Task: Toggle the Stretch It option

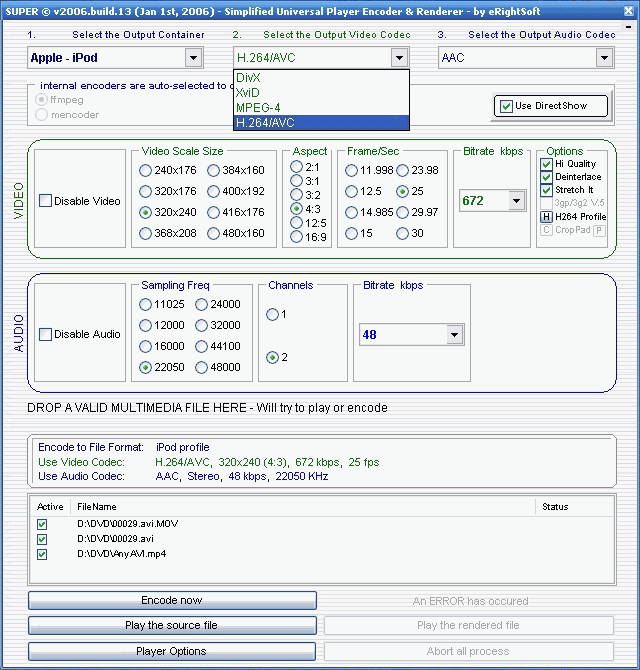Action: (x=546, y=190)
